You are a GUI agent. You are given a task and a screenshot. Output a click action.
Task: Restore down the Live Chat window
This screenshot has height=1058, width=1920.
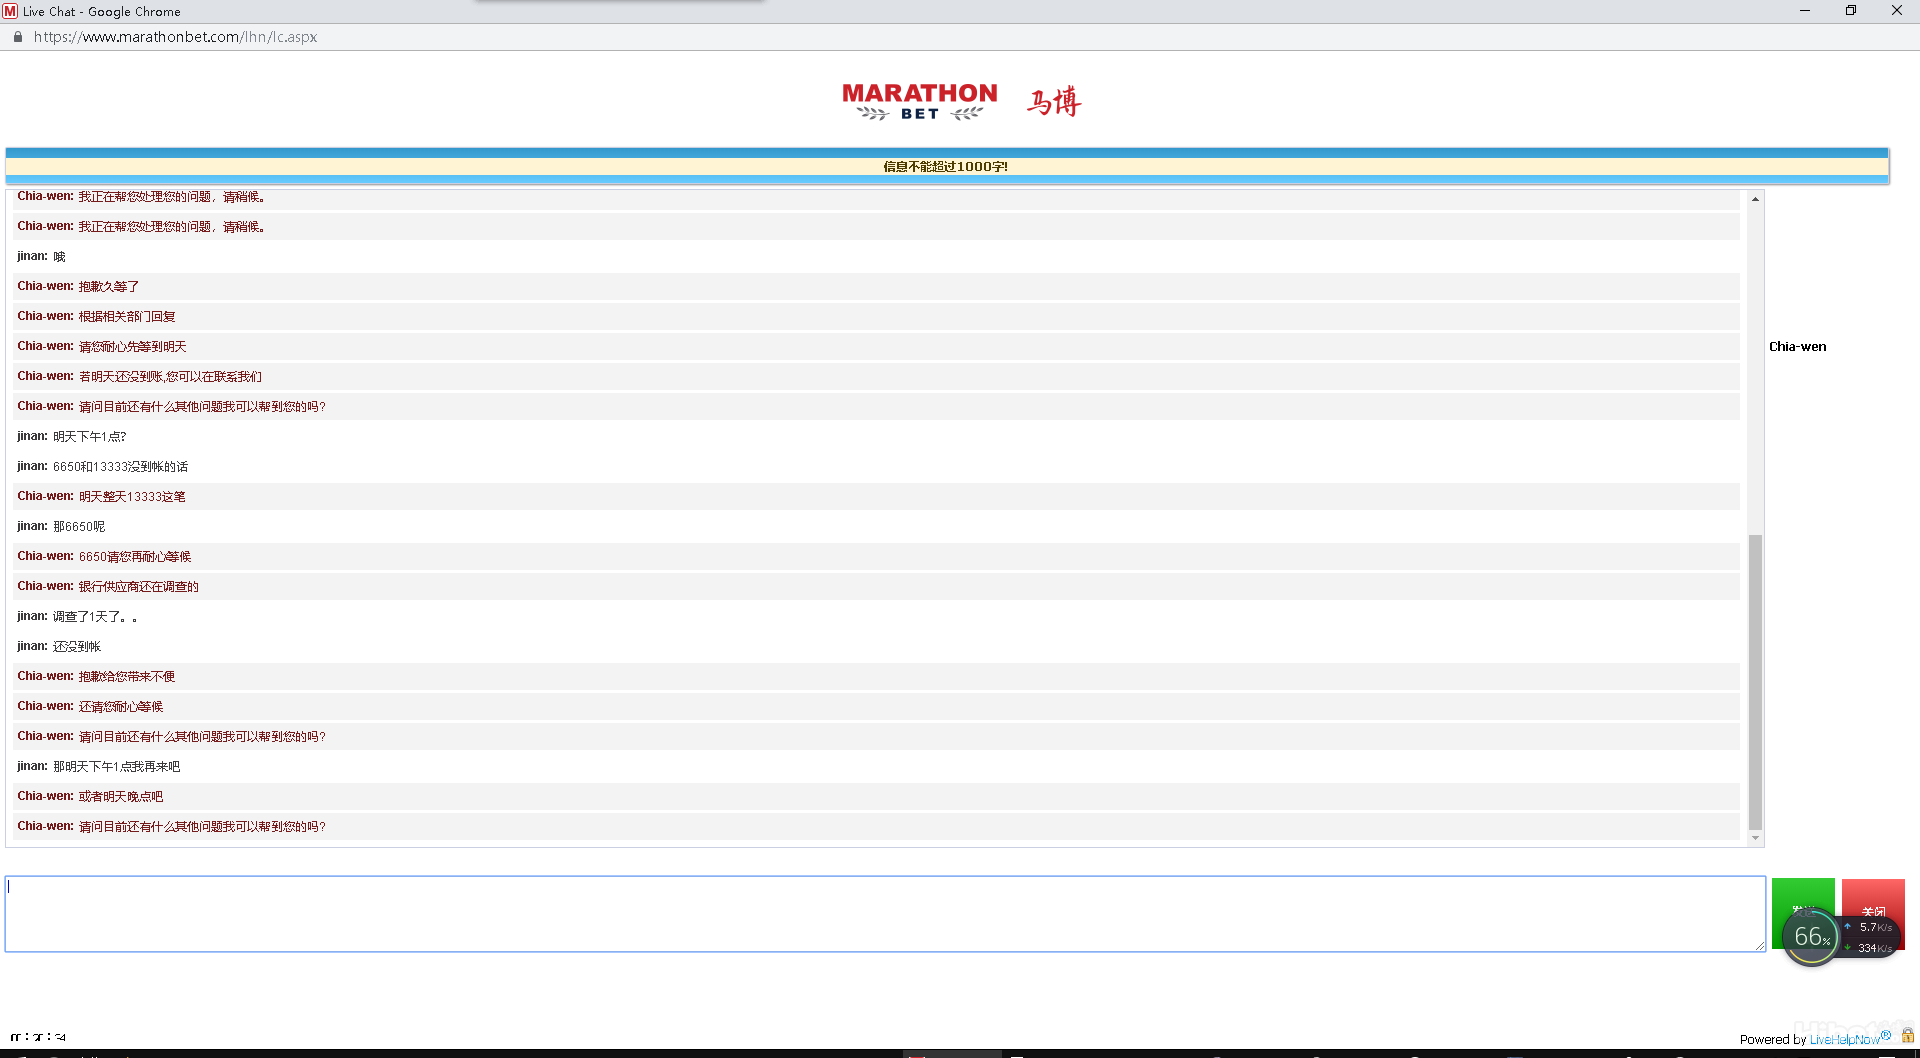tap(1850, 11)
